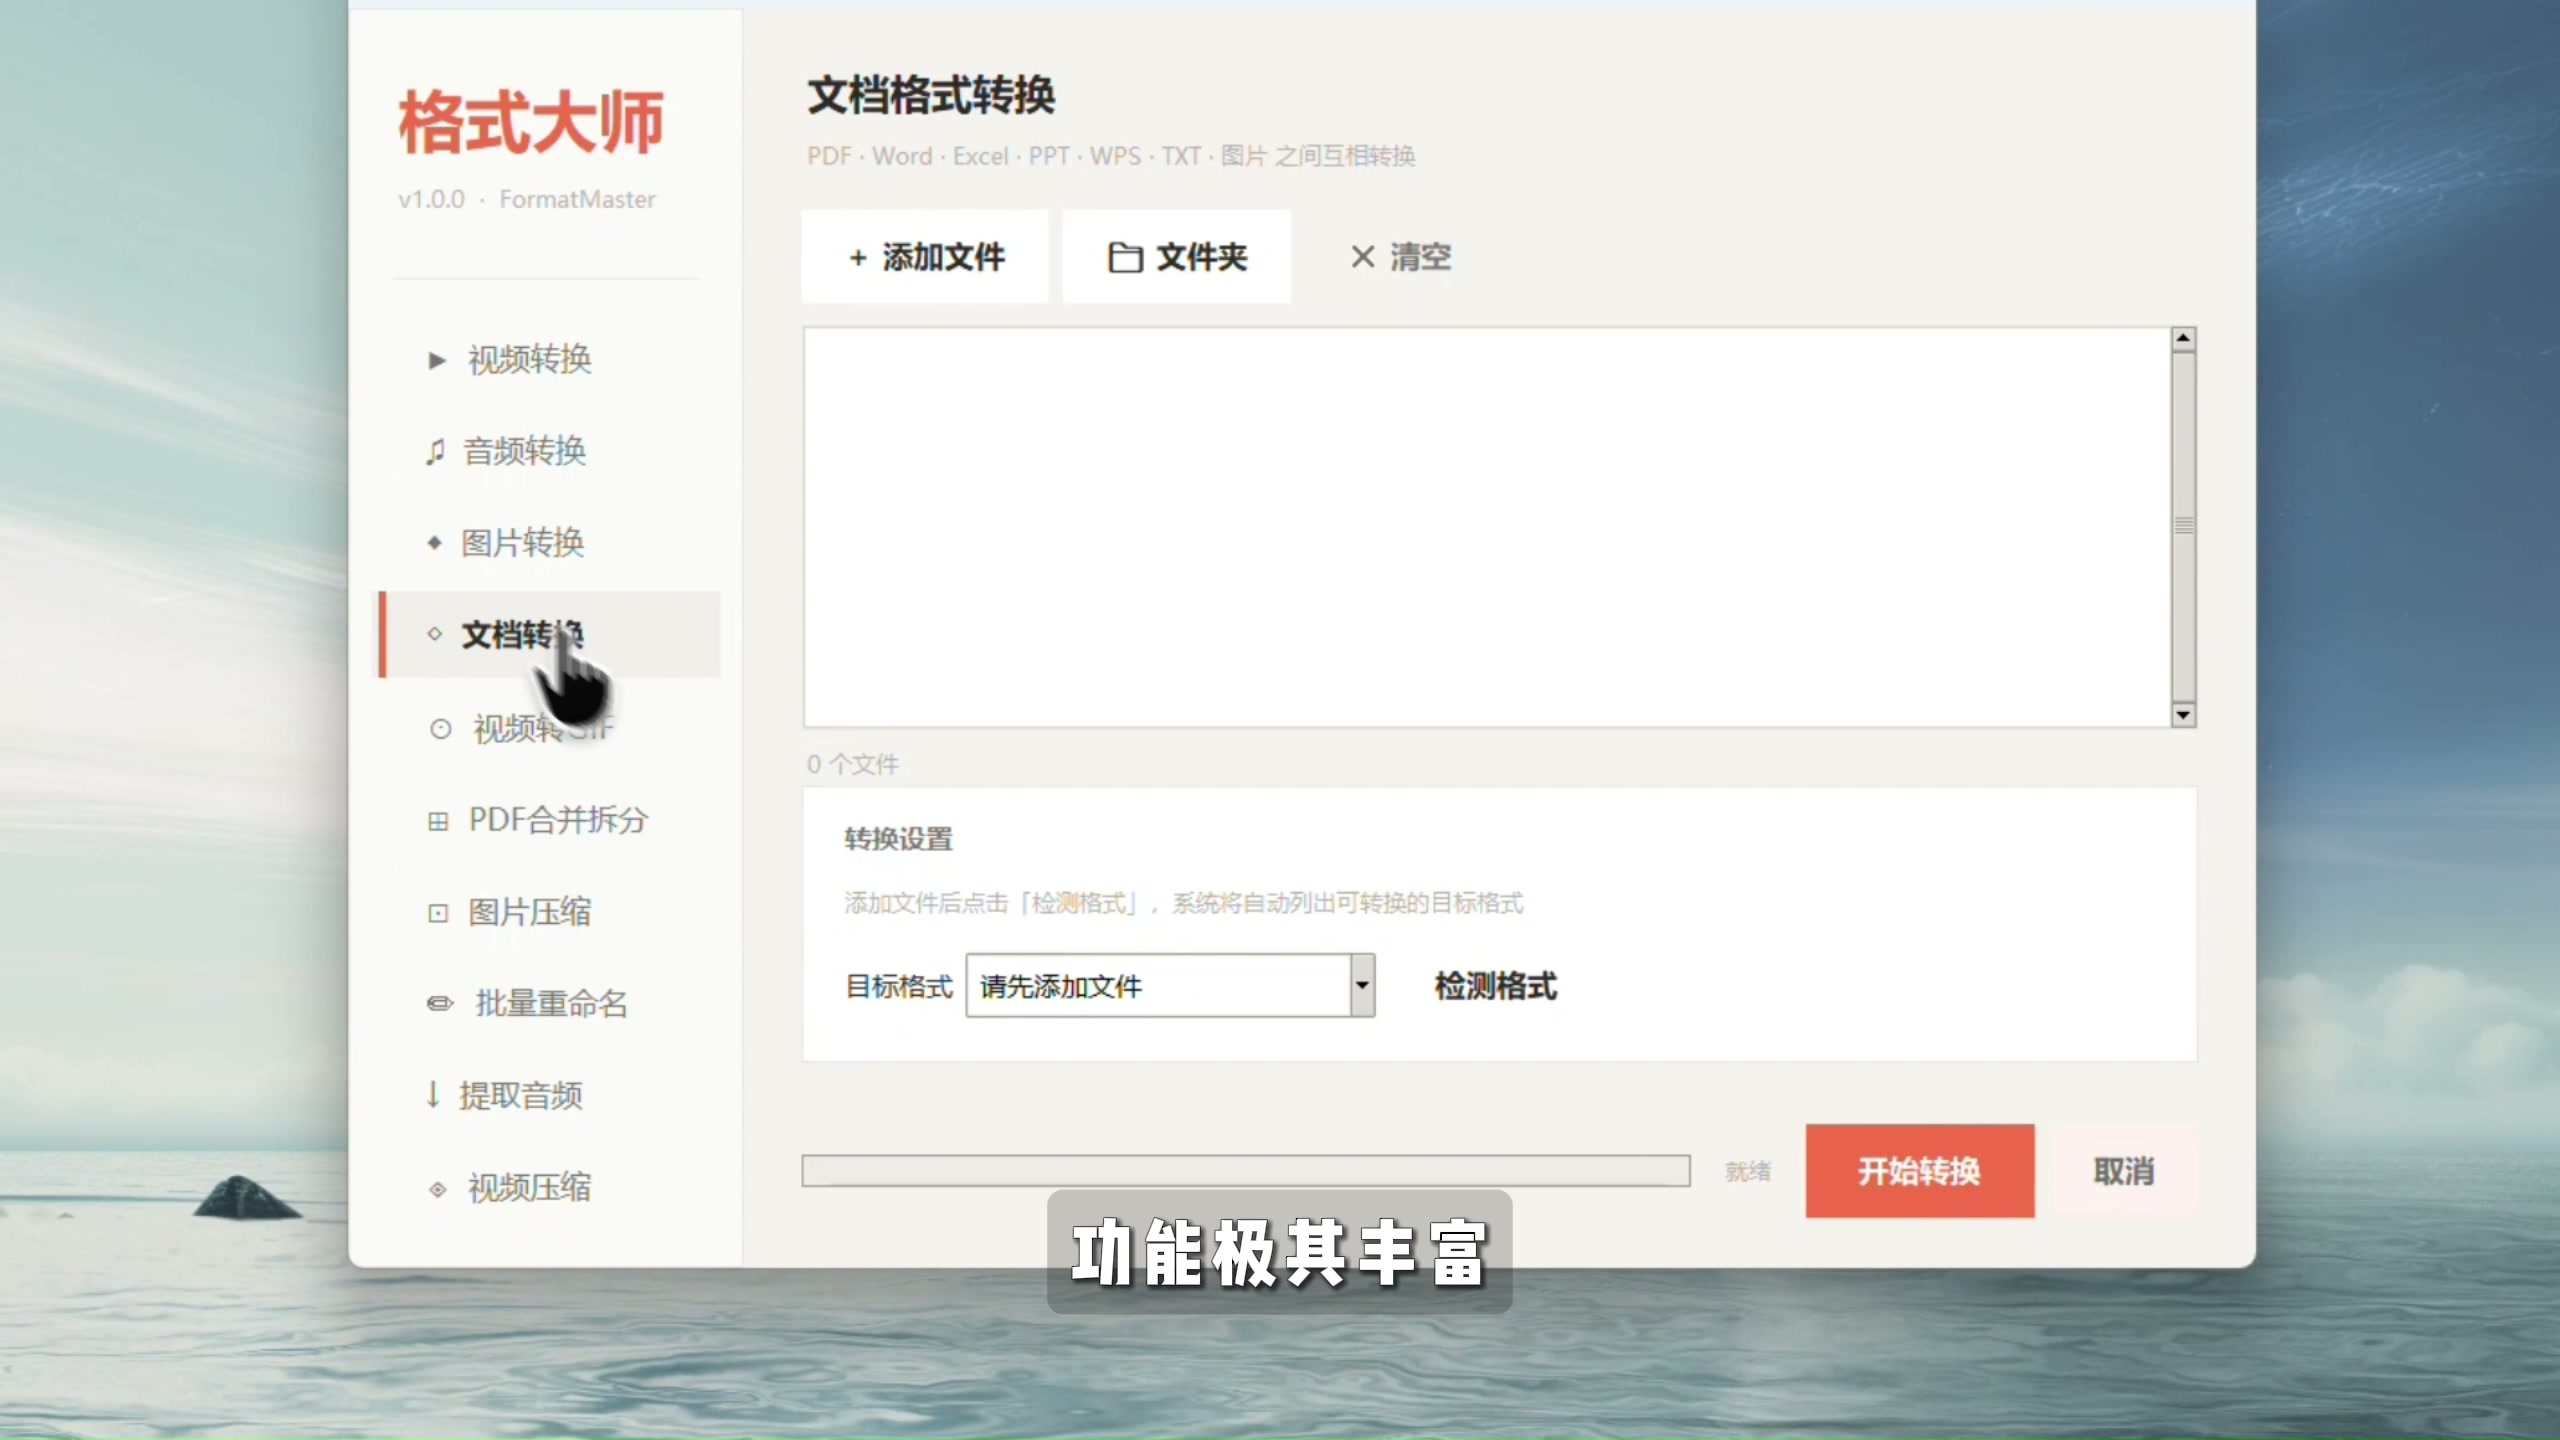Click the folder icon on 文件夹 button

pos(1125,258)
